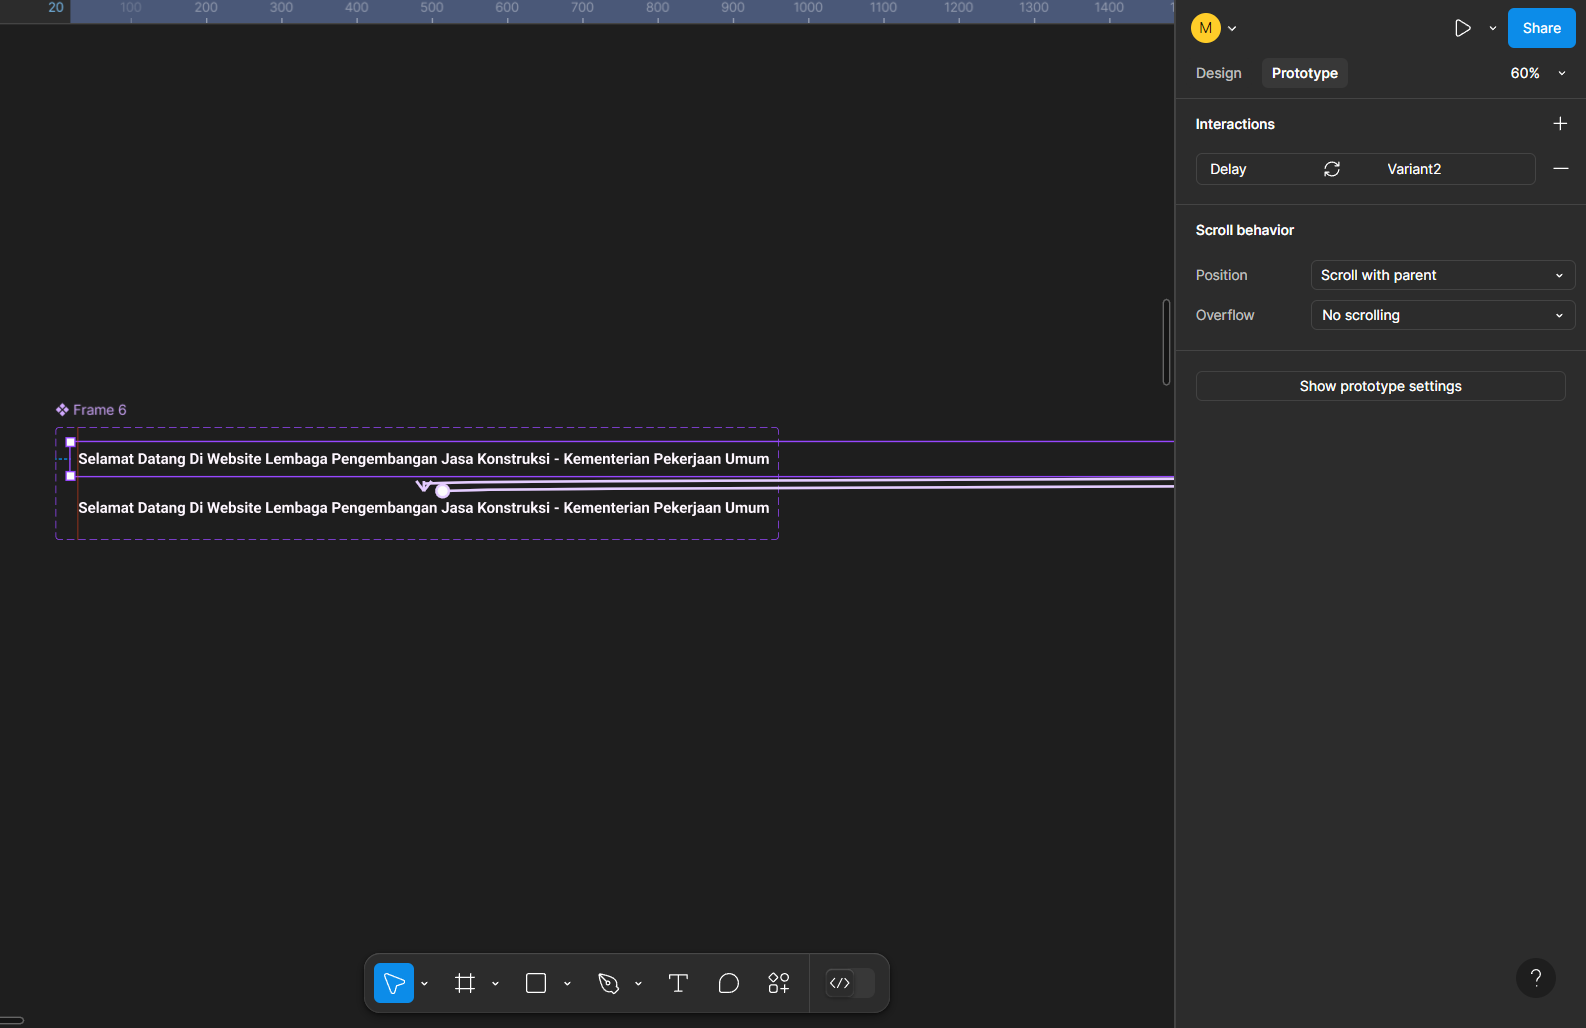The image size is (1586, 1028).
Task: Open the Position Scroll with parent dropdown
Action: click(x=1442, y=275)
